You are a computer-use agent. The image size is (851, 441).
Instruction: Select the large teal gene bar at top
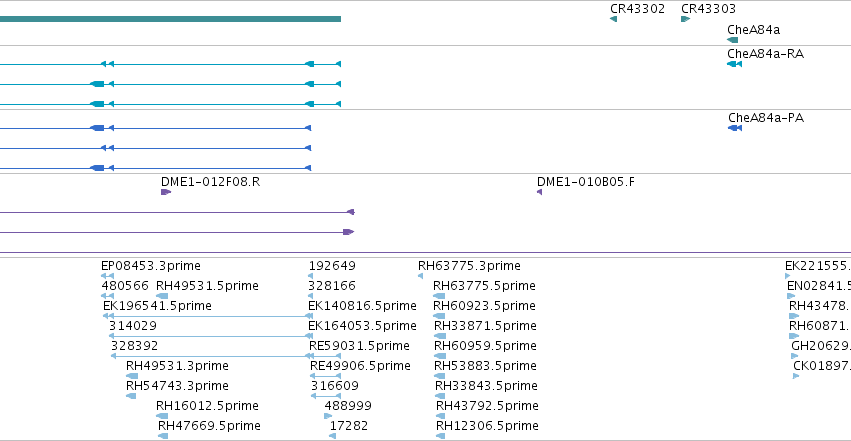(170, 19)
